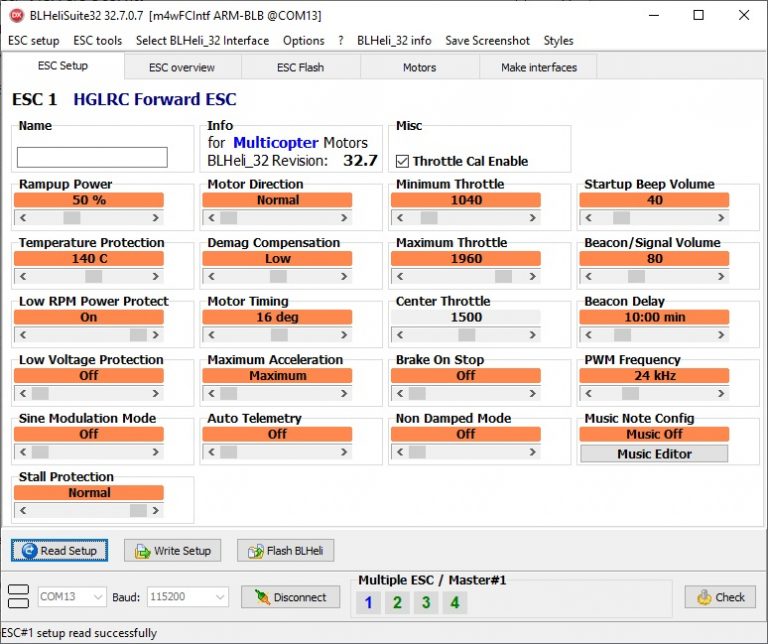Viewport: 768px width, 644px height.
Task: Increase Auto Telemetry right arrow
Action: (x=344, y=452)
